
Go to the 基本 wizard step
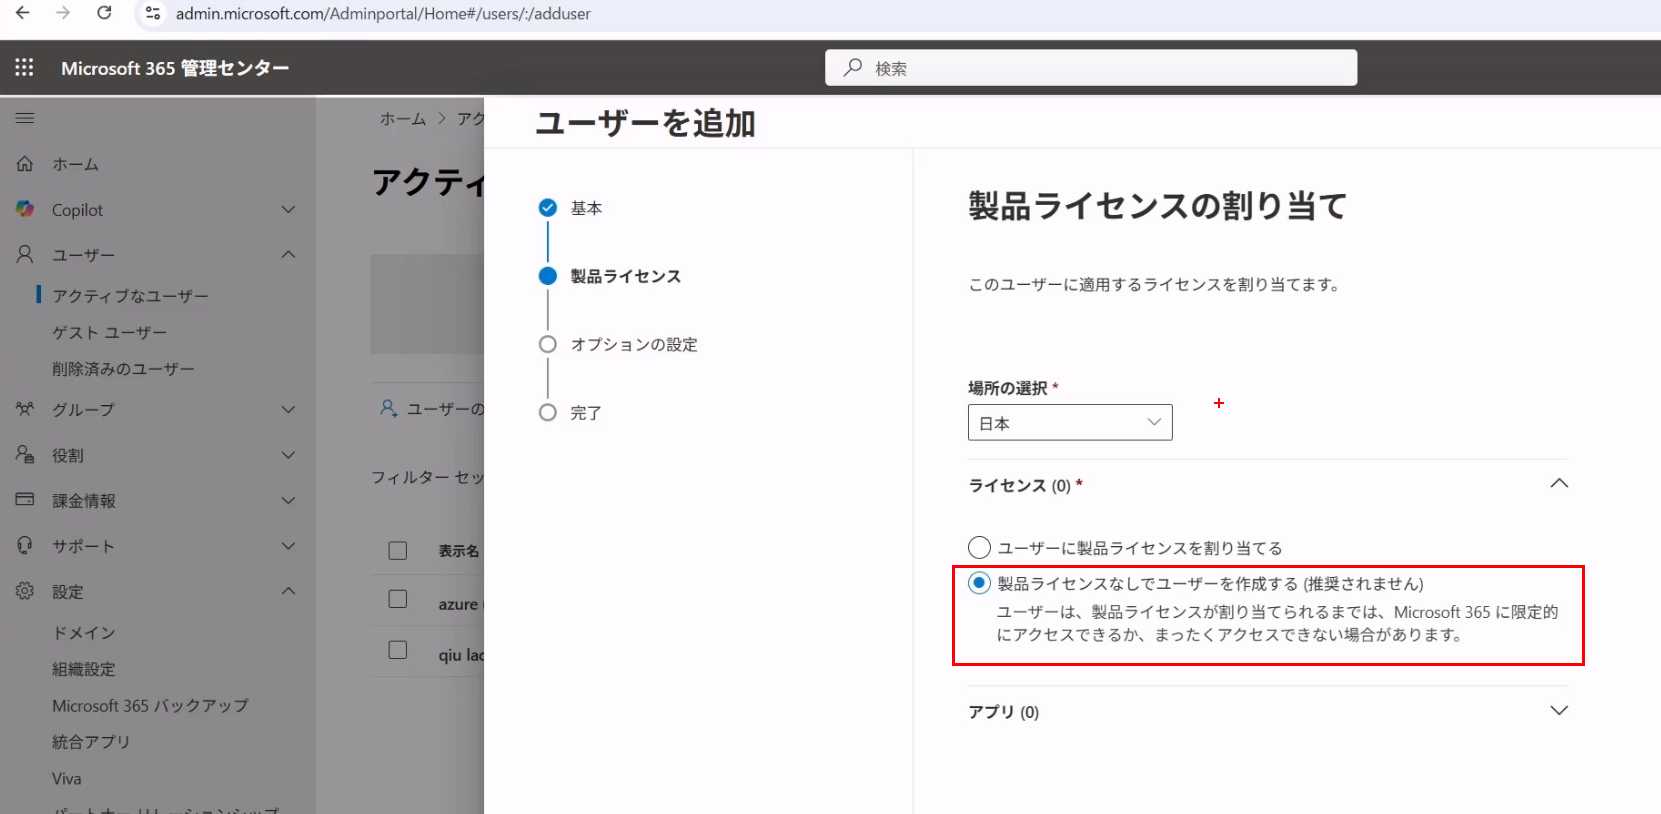[586, 208]
